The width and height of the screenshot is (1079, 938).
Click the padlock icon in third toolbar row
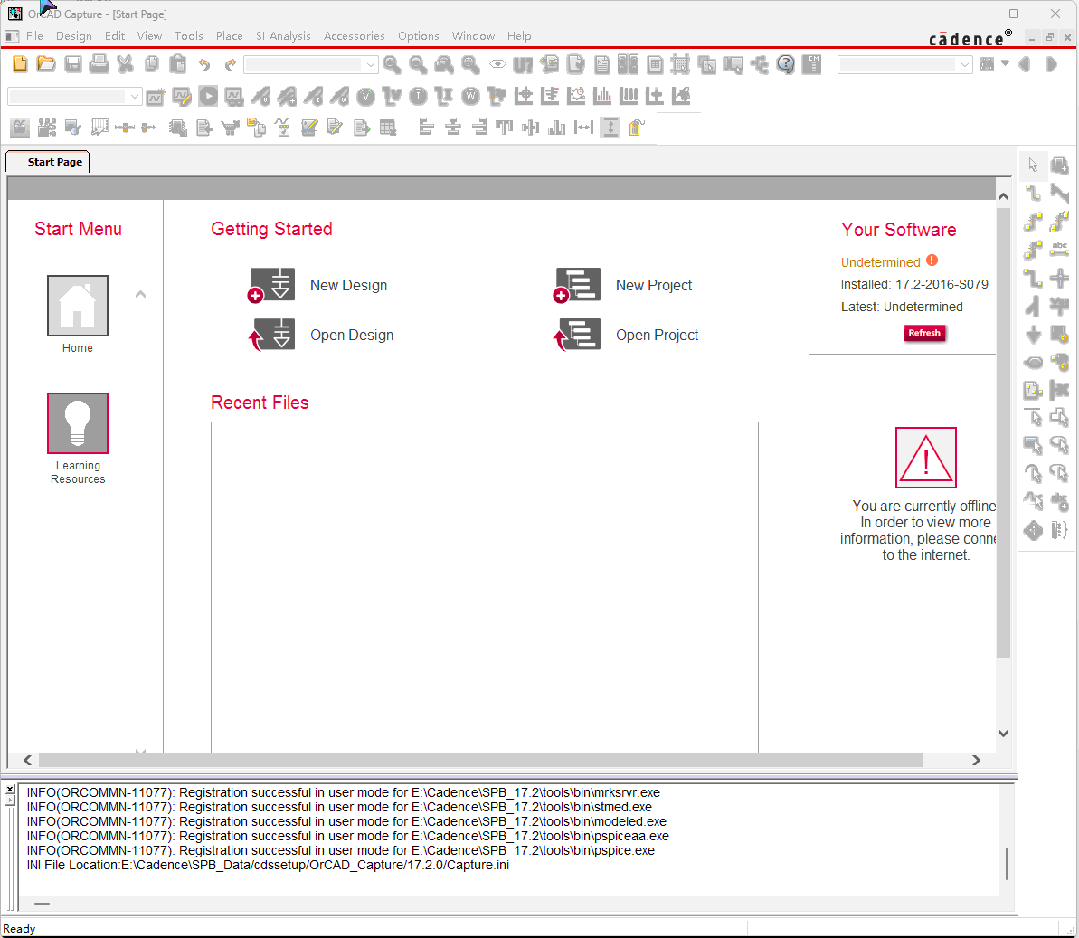click(x=636, y=127)
